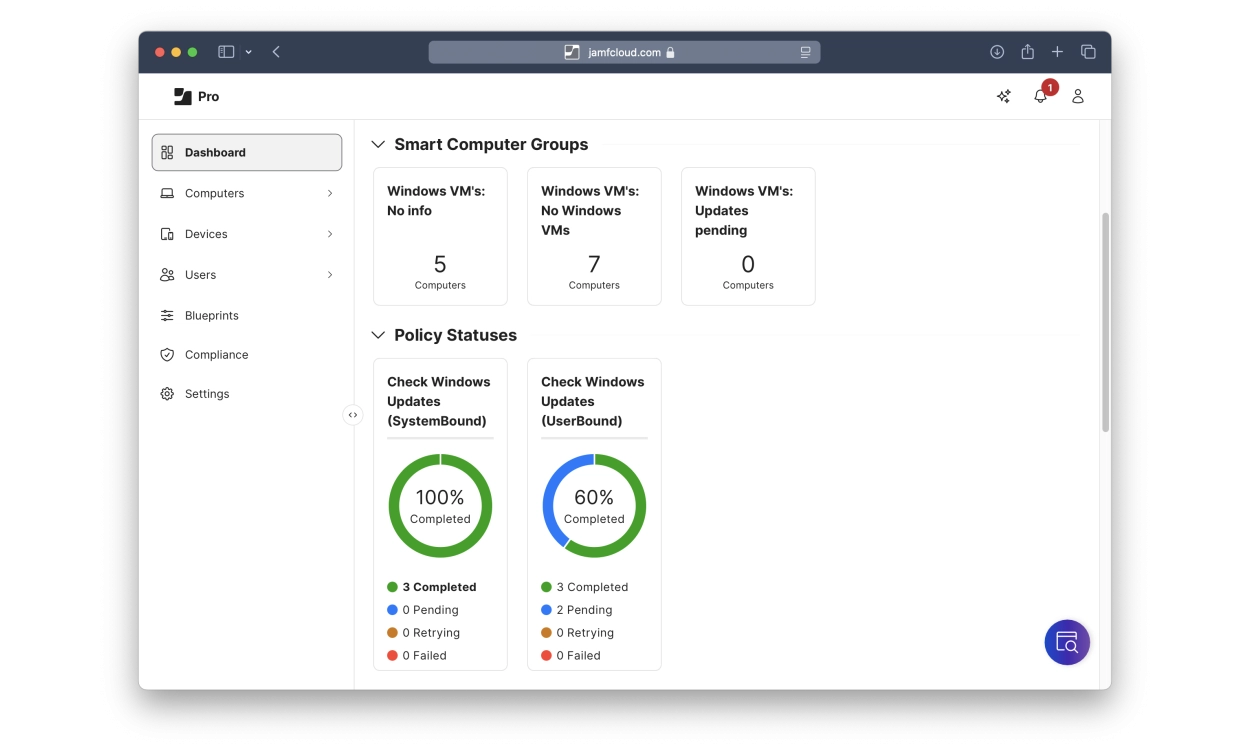Toggle the Safari sidebar button
The height and width of the screenshot is (750, 1250).
coord(226,52)
